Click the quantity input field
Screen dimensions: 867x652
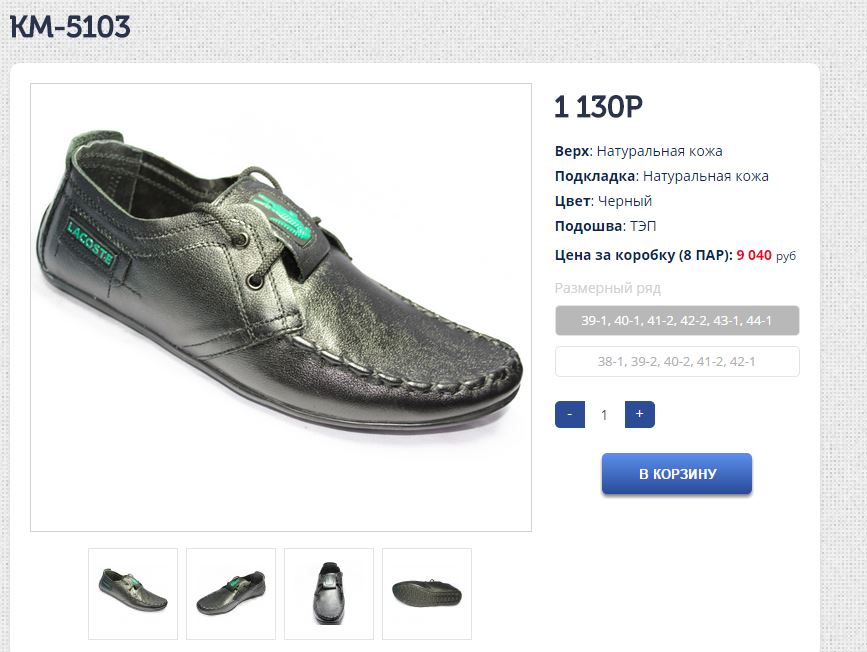(x=604, y=415)
